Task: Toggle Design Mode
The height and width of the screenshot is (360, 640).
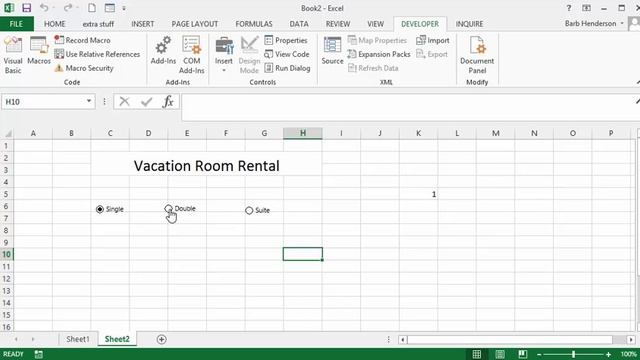Action: click(249, 55)
